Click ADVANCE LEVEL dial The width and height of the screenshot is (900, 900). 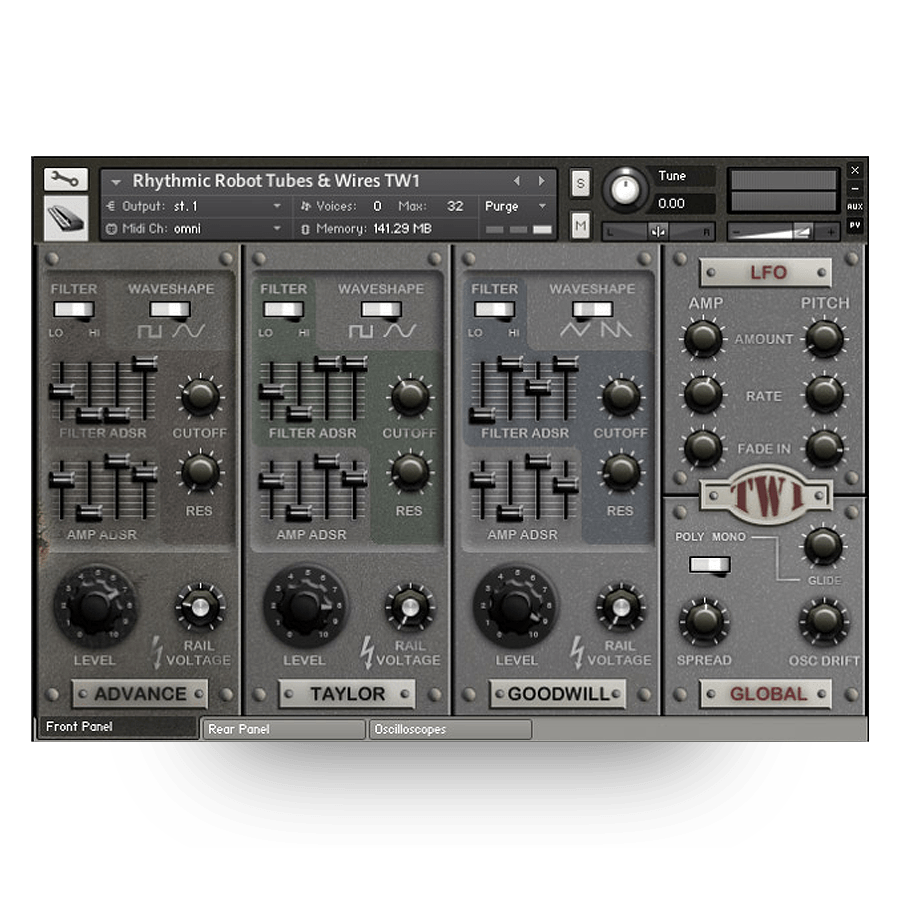tap(95, 606)
